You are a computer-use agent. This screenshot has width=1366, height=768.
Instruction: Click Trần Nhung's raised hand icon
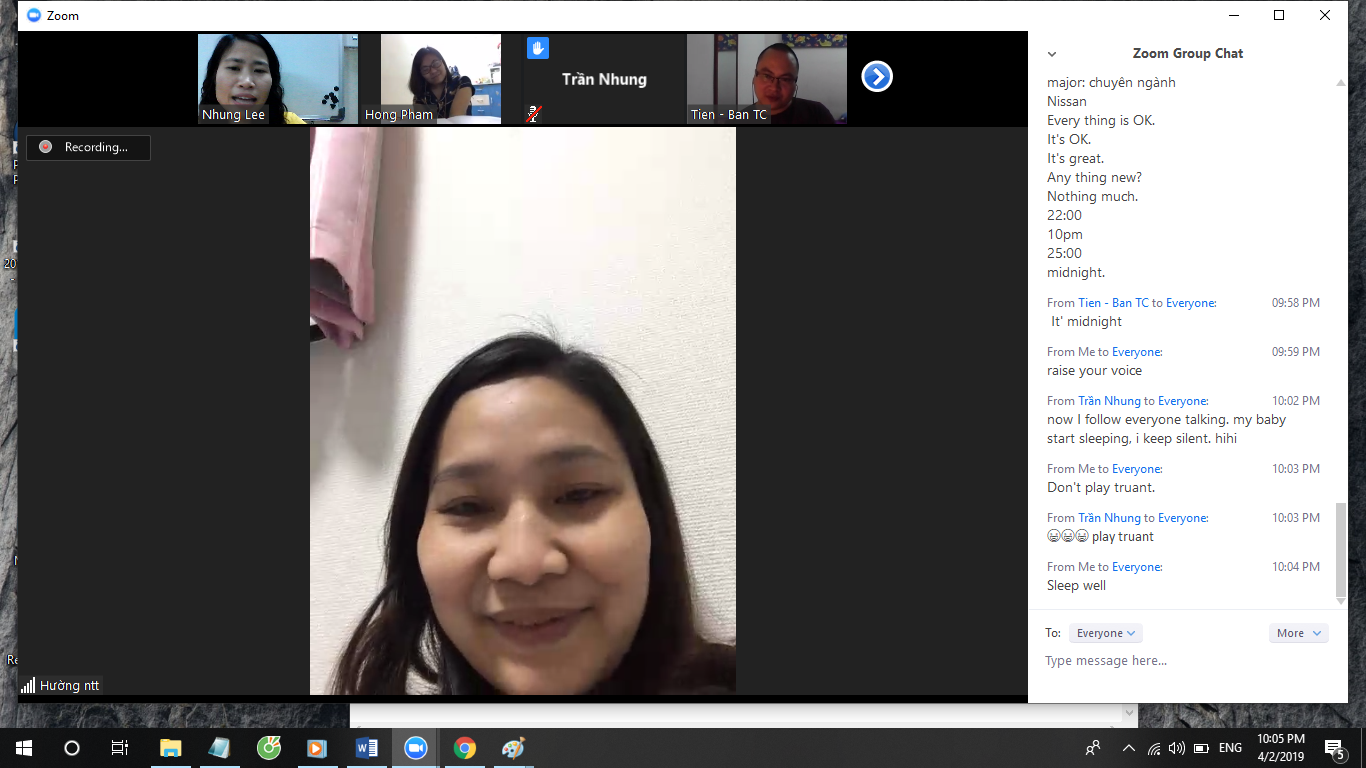click(x=538, y=48)
